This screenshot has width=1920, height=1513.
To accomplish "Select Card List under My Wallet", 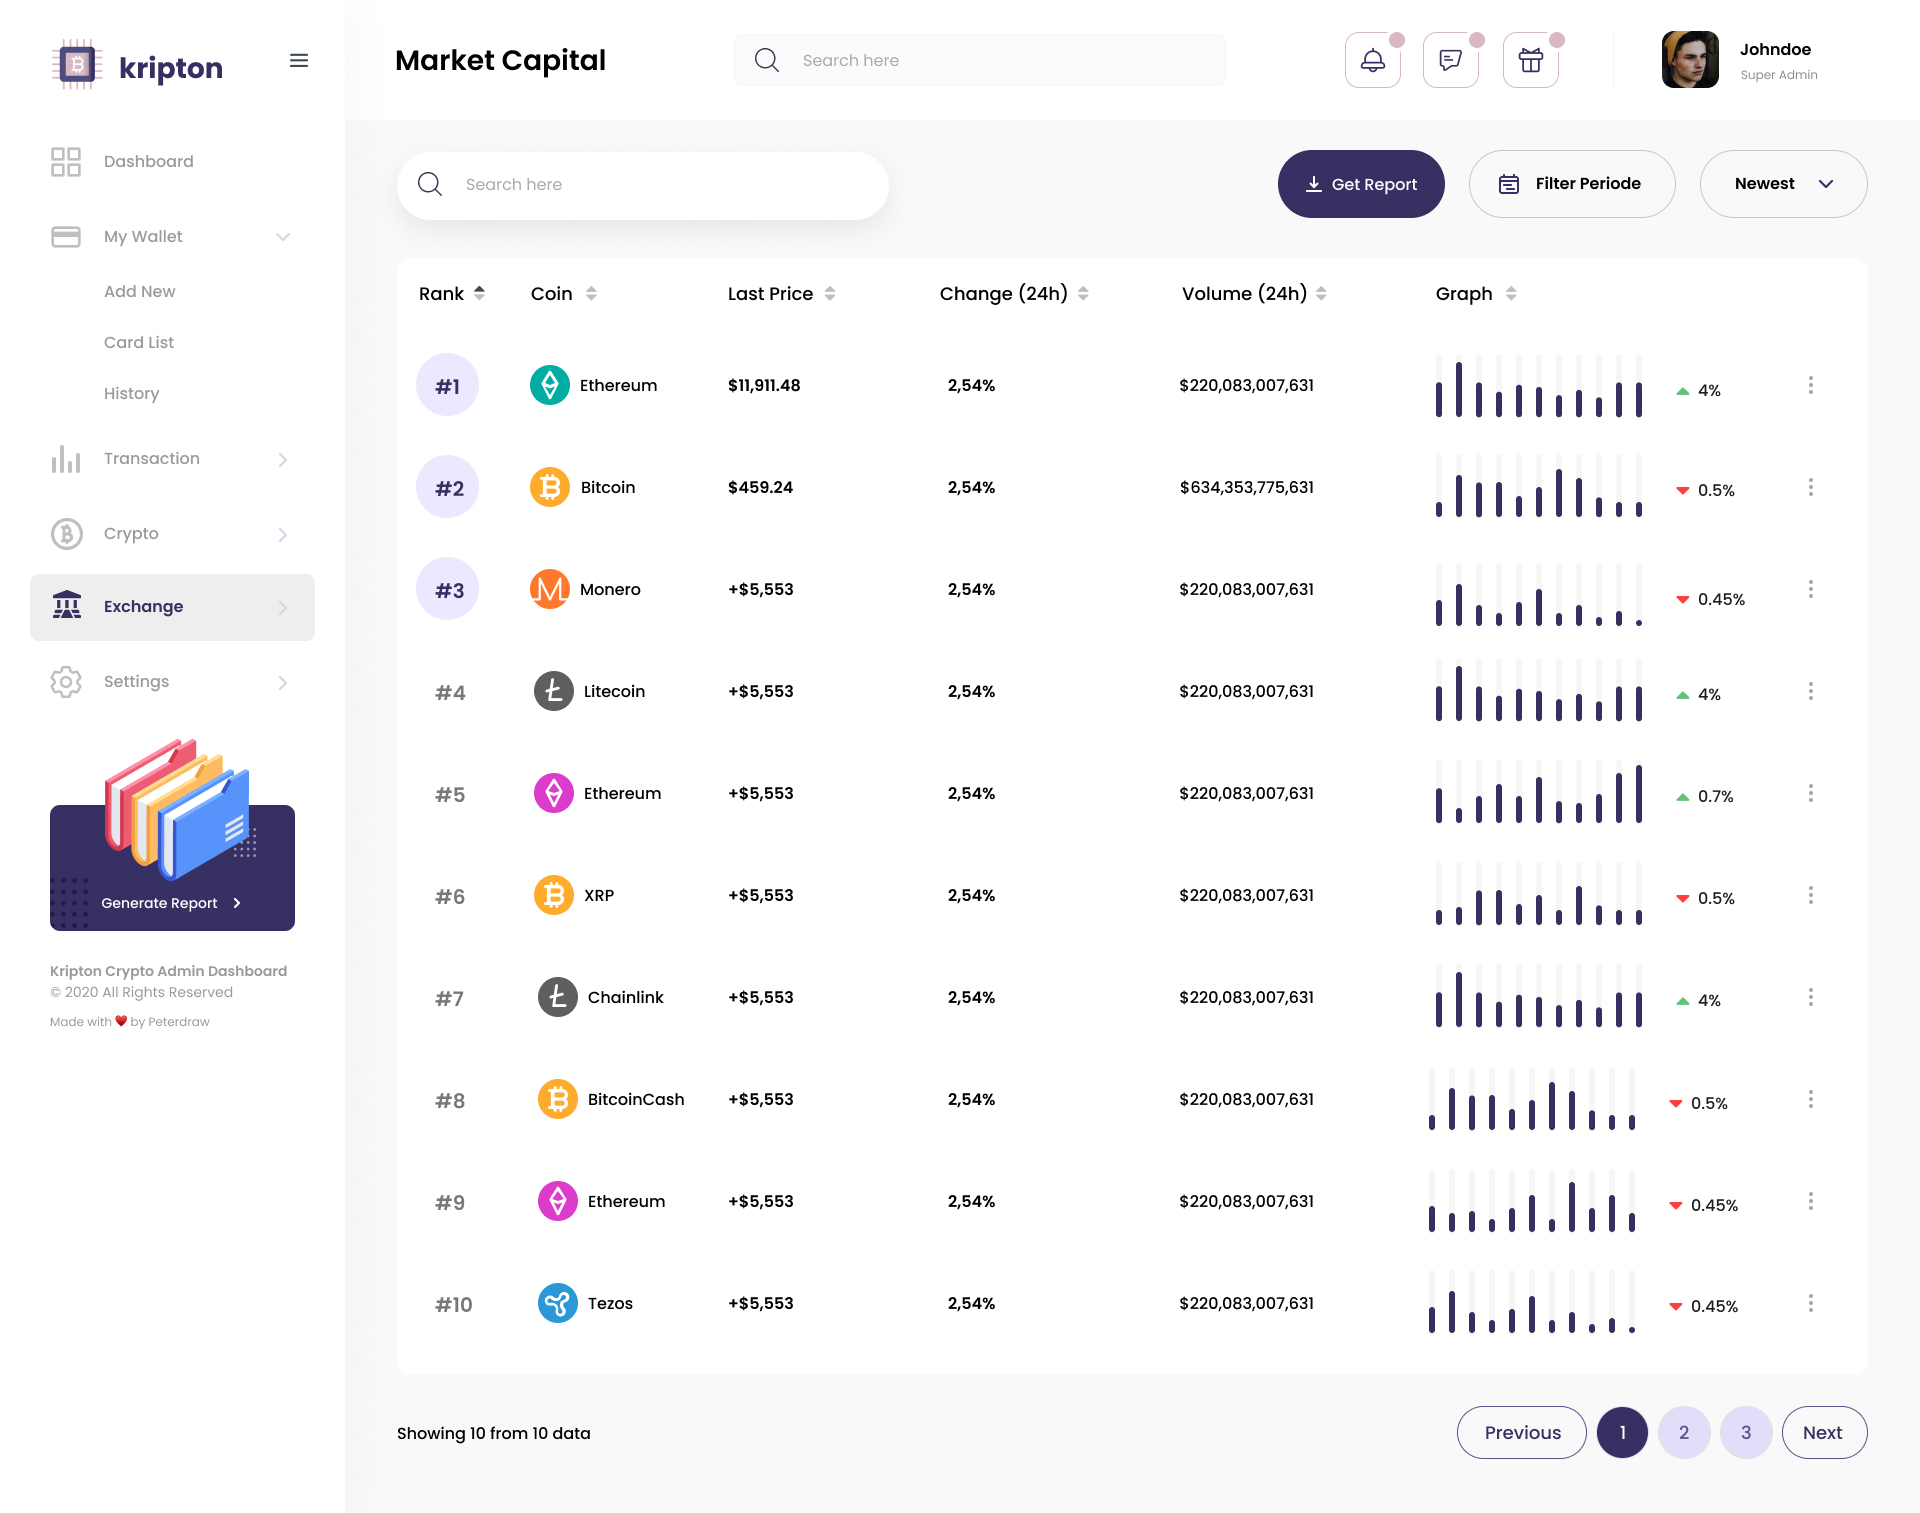I will point(139,343).
